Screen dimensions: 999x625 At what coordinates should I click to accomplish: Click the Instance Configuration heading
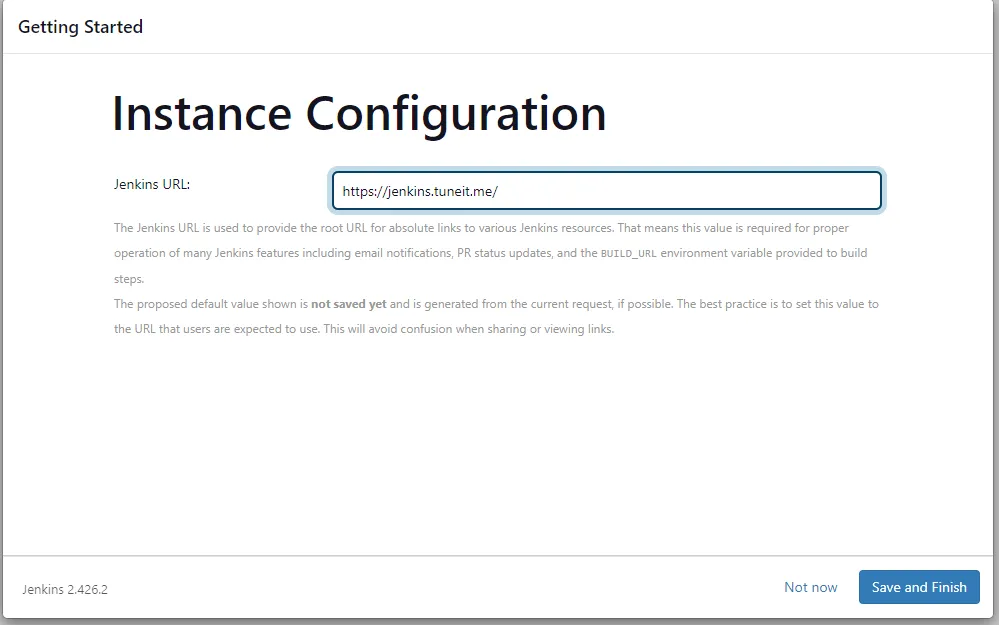(359, 114)
